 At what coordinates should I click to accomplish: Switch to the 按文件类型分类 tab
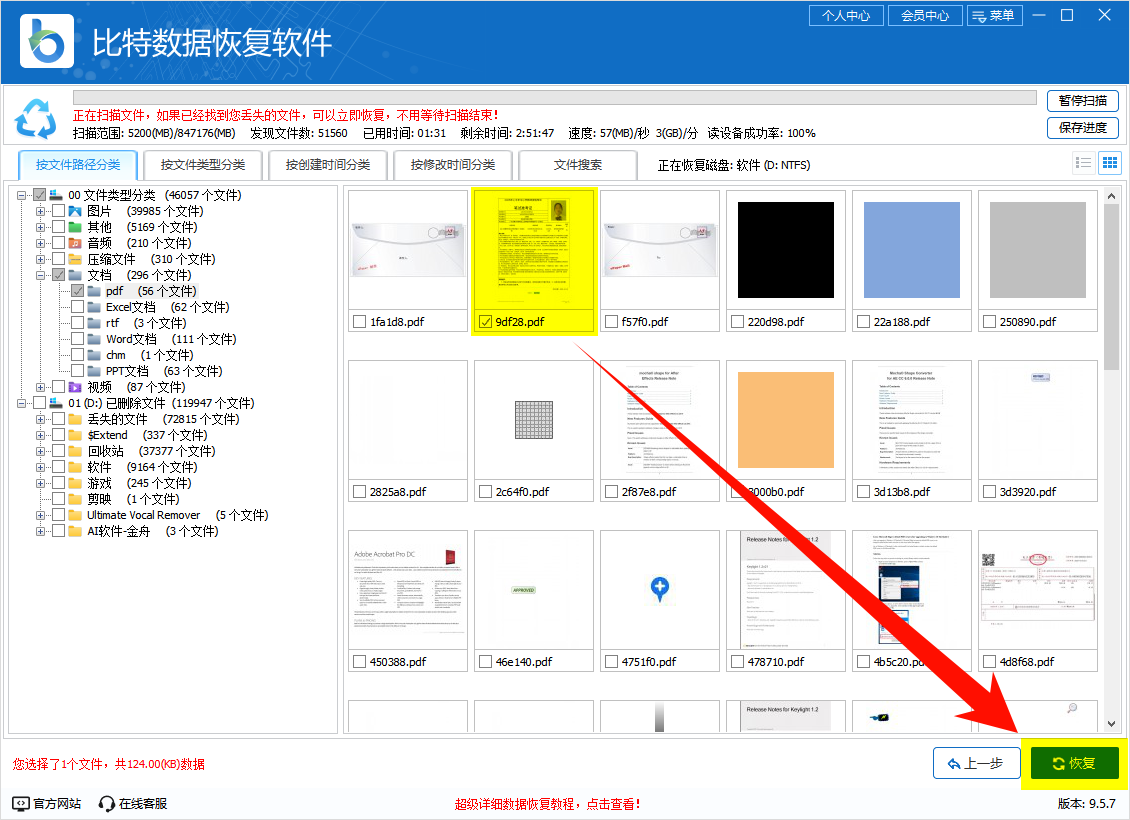pyautogui.click(x=204, y=164)
